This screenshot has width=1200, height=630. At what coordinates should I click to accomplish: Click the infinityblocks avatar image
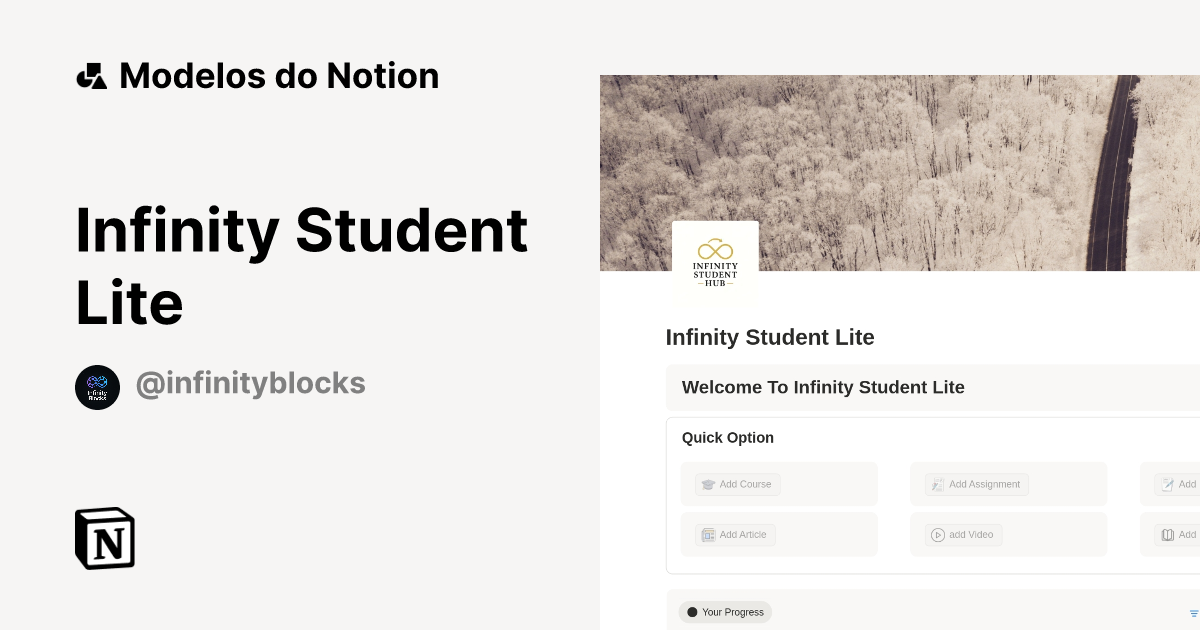[98, 387]
